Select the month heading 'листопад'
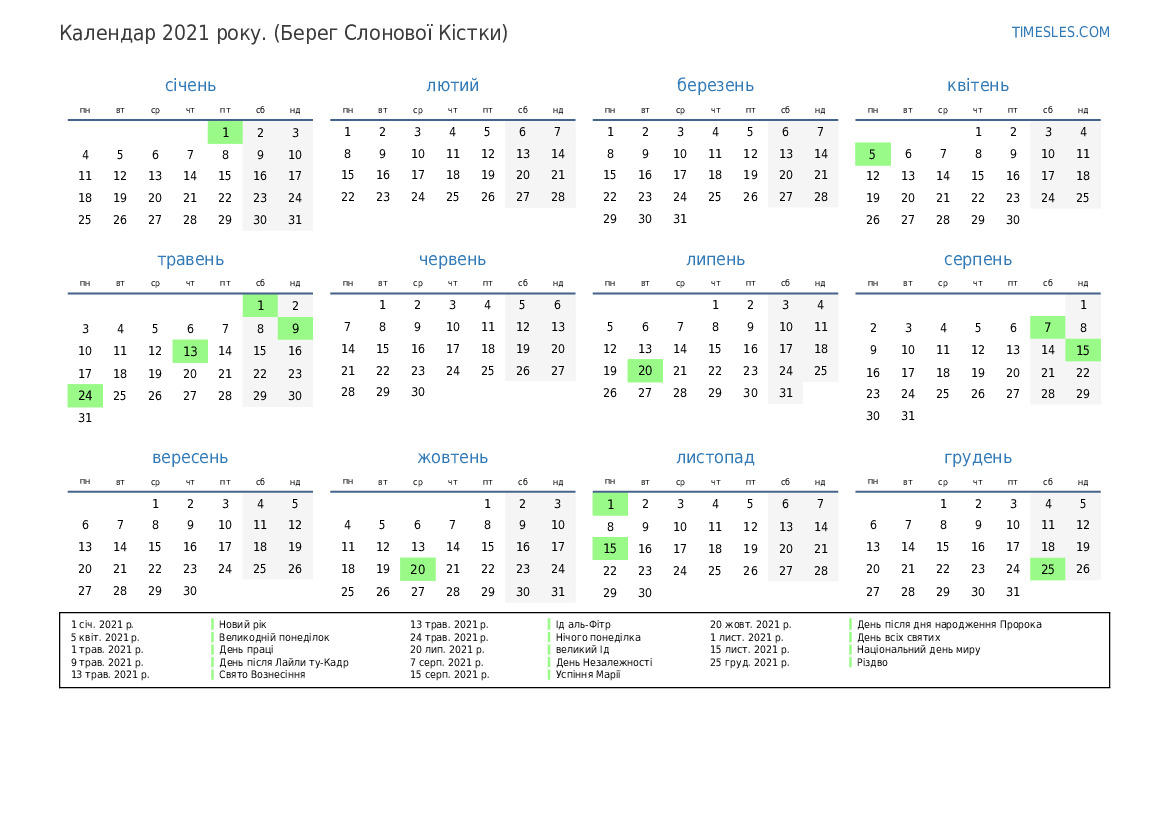The height and width of the screenshot is (827, 1169). click(x=715, y=457)
